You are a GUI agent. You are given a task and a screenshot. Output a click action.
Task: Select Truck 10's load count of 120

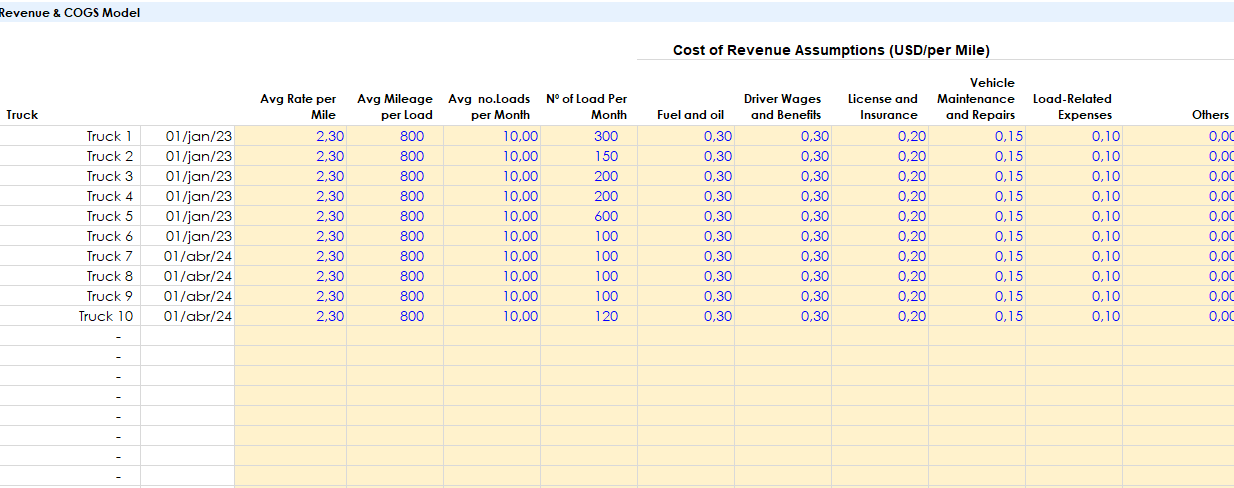604,316
